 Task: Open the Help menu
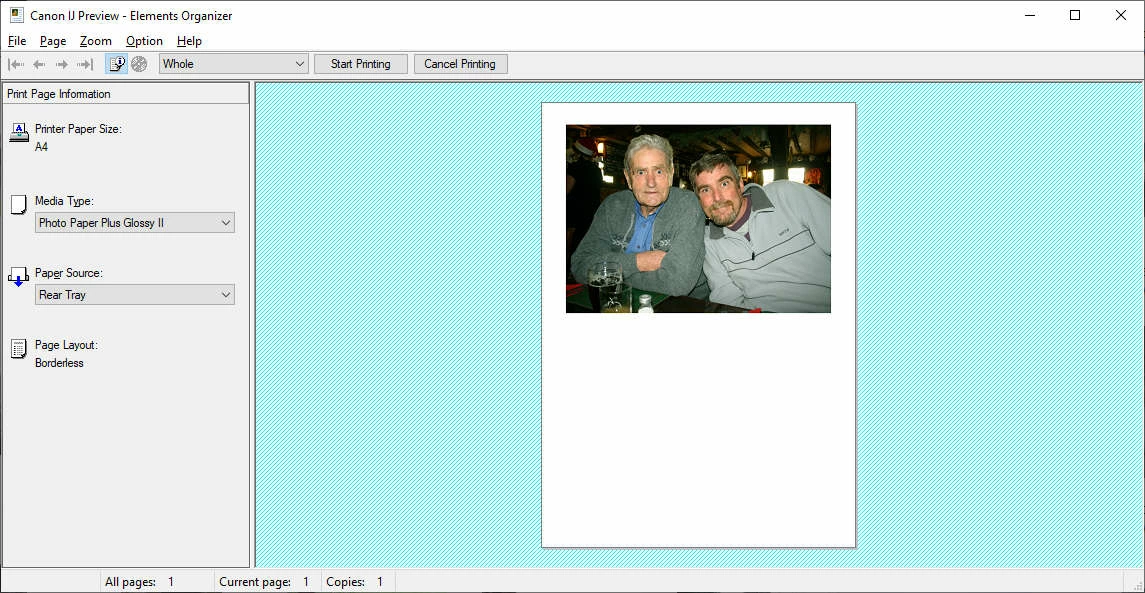[x=189, y=41]
